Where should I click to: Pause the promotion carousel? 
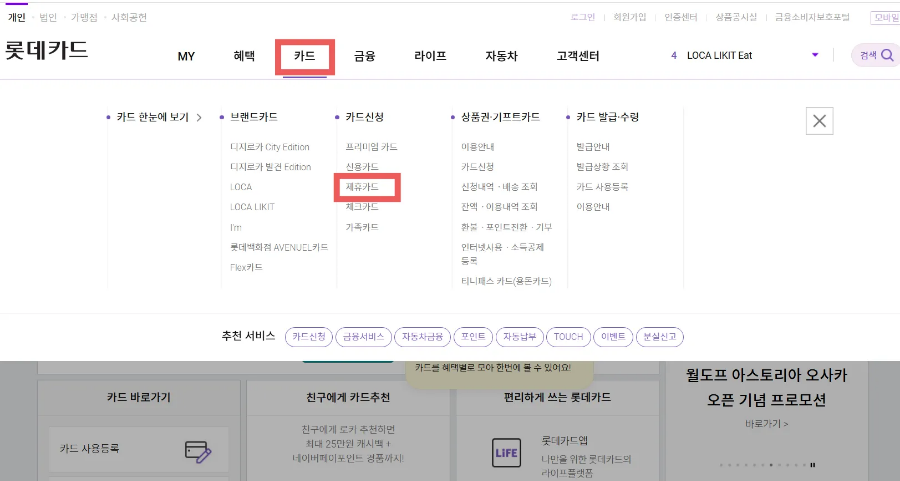(x=813, y=465)
